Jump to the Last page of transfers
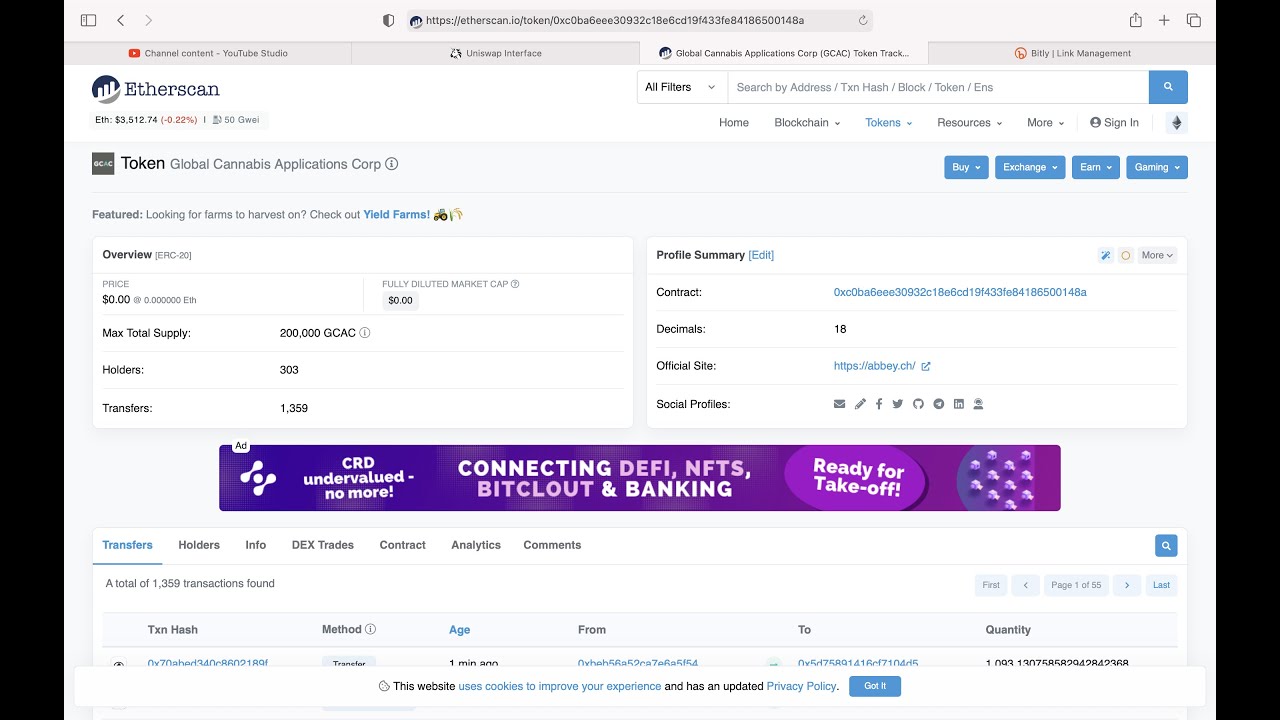Viewport: 1280px width, 720px height. coord(1161,585)
